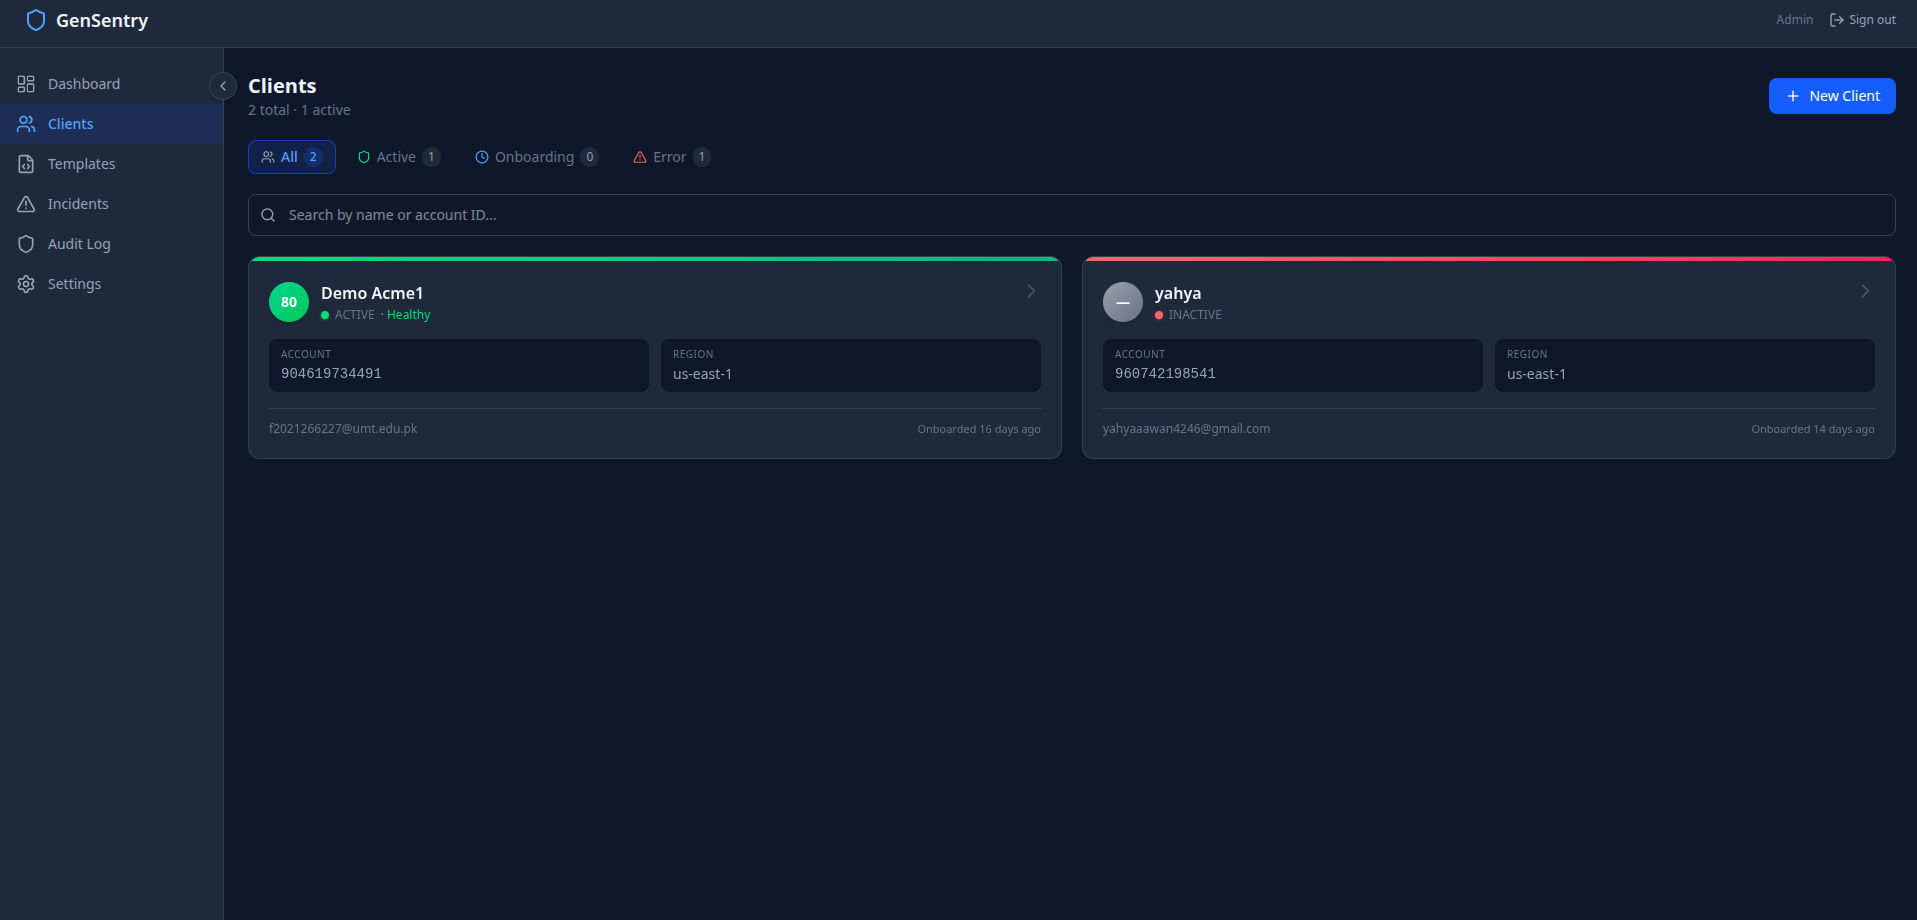
Task: Switch to the Active filter tab
Action: 399,157
